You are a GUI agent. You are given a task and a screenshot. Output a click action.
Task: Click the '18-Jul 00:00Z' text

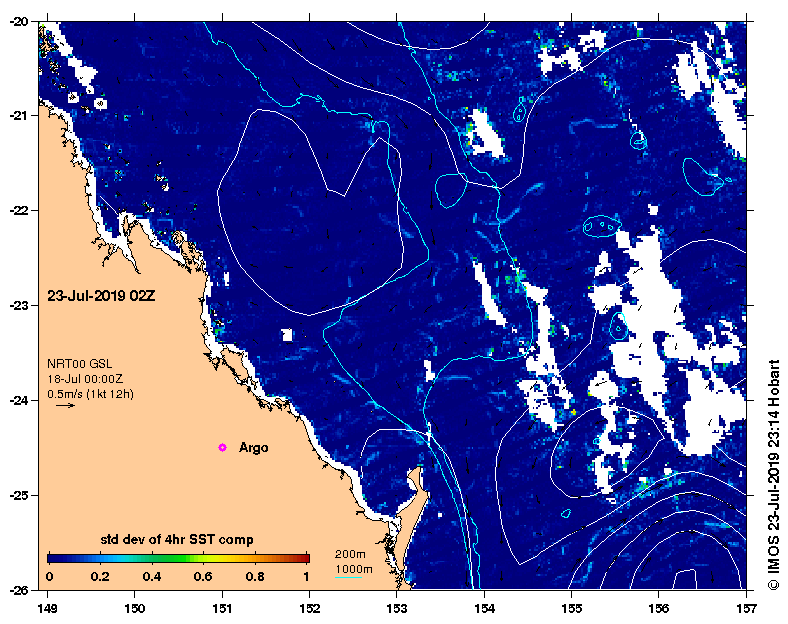(85, 379)
